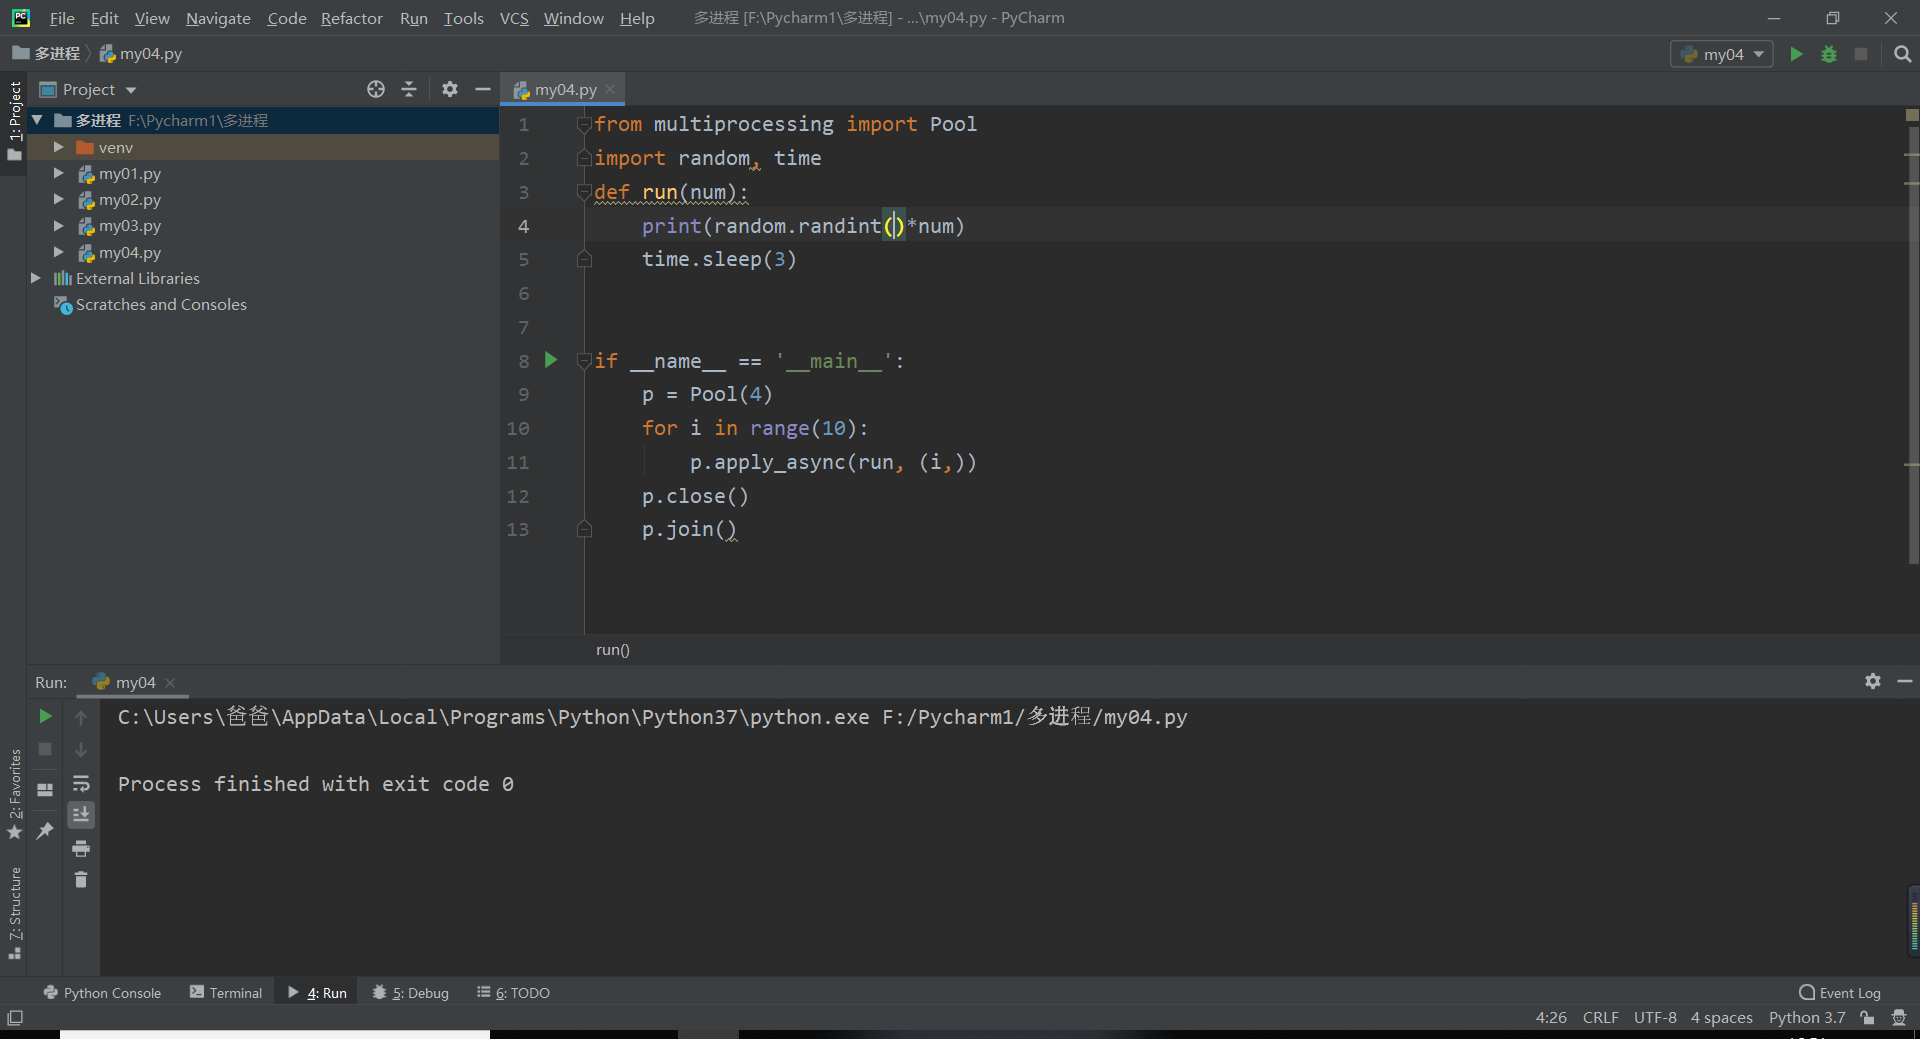
Task: Open the Tools menu
Action: 463,18
